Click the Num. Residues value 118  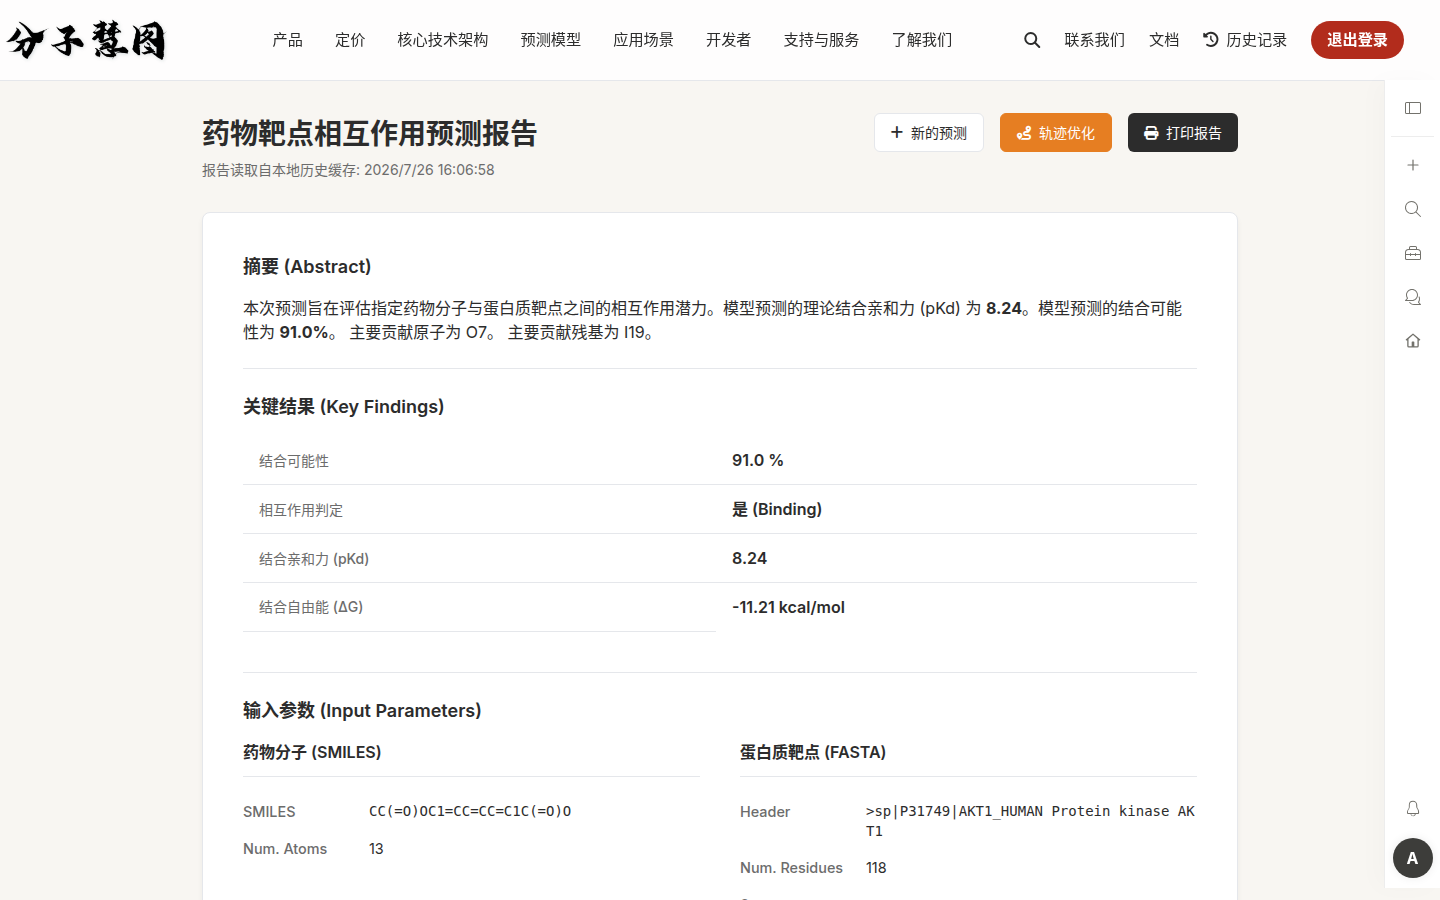click(876, 868)
